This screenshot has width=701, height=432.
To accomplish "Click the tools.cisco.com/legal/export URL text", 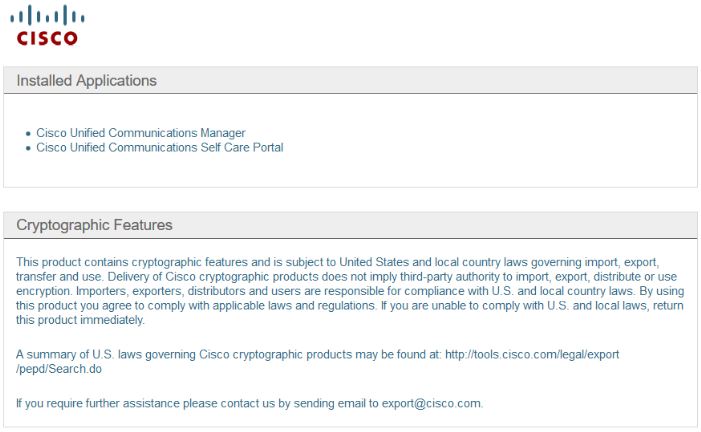I will pyautogui.click(x=532, y=354).
